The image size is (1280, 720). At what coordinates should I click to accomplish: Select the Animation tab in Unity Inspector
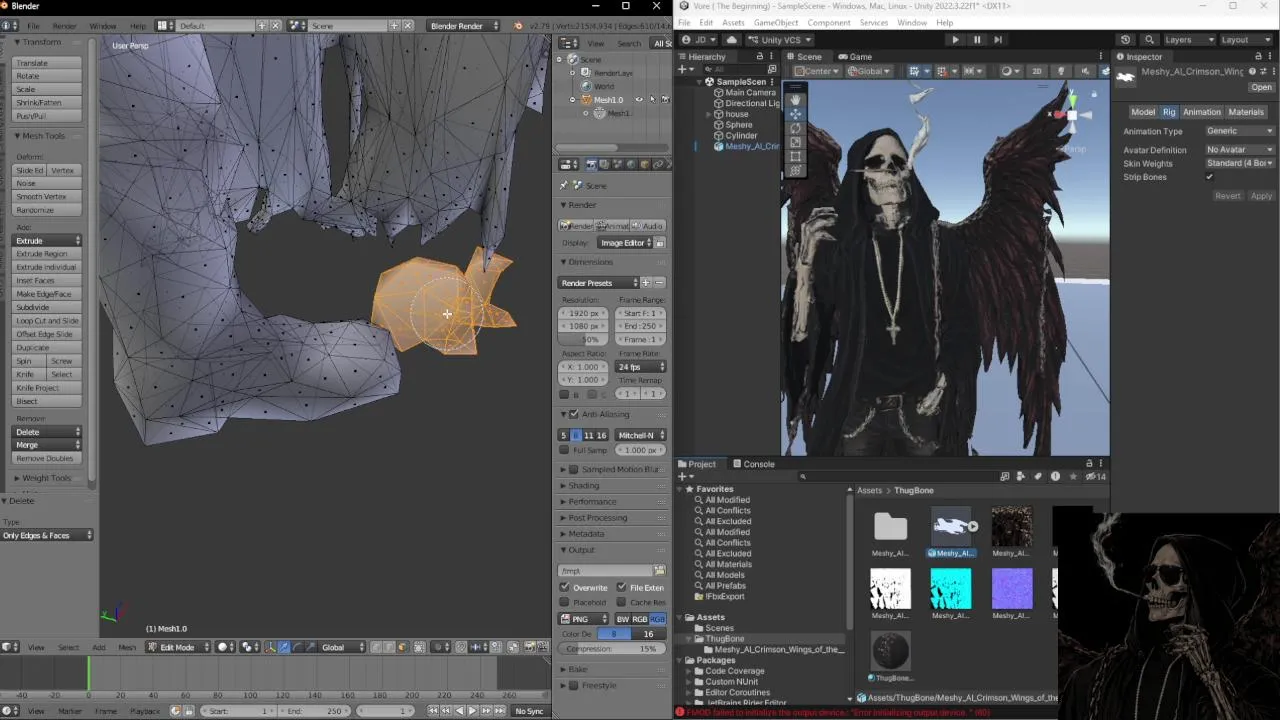(1202, 112)
